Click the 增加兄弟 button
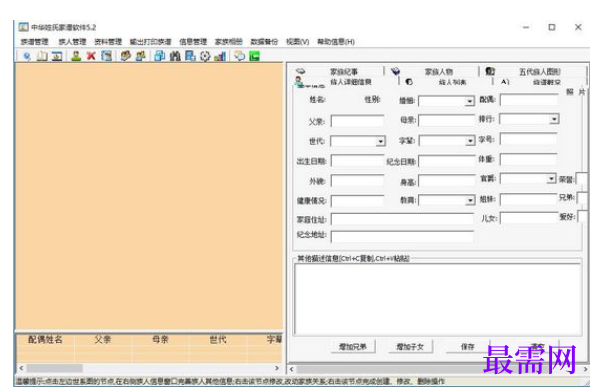This screenshot has width=595, height=391. pos(353,347)
